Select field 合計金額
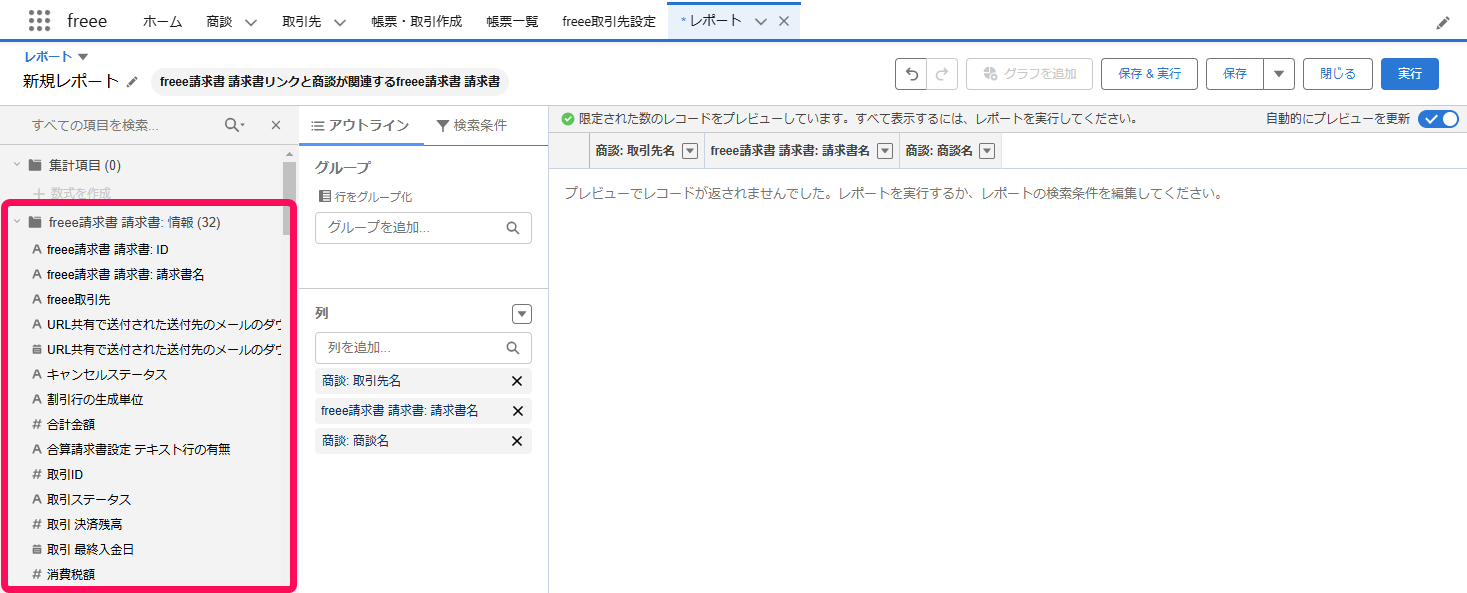Screen dimensions: 1467x593 click(x=71, y=424)
